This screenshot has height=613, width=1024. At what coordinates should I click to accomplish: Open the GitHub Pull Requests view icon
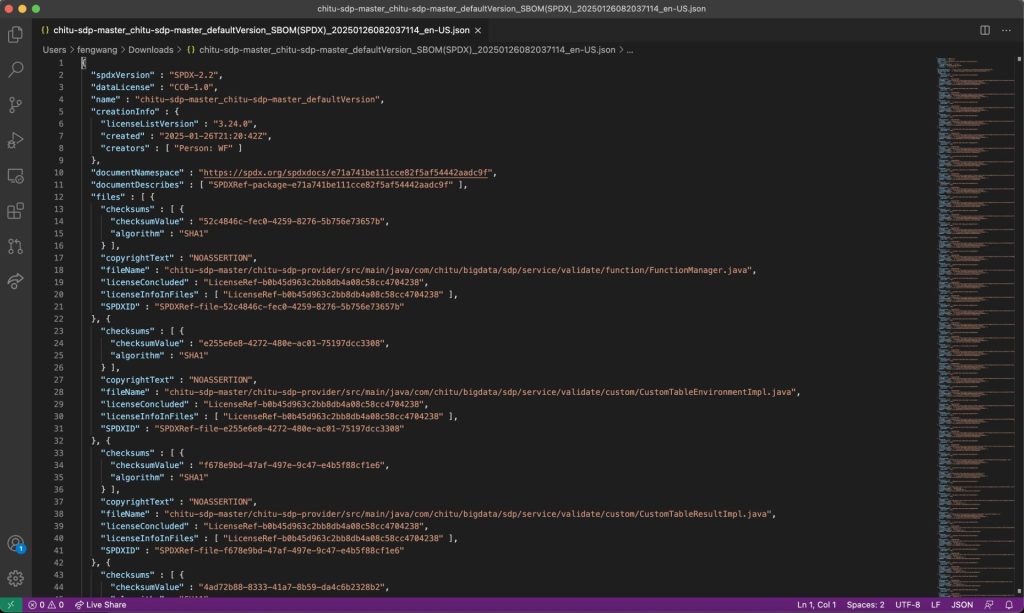14,248
